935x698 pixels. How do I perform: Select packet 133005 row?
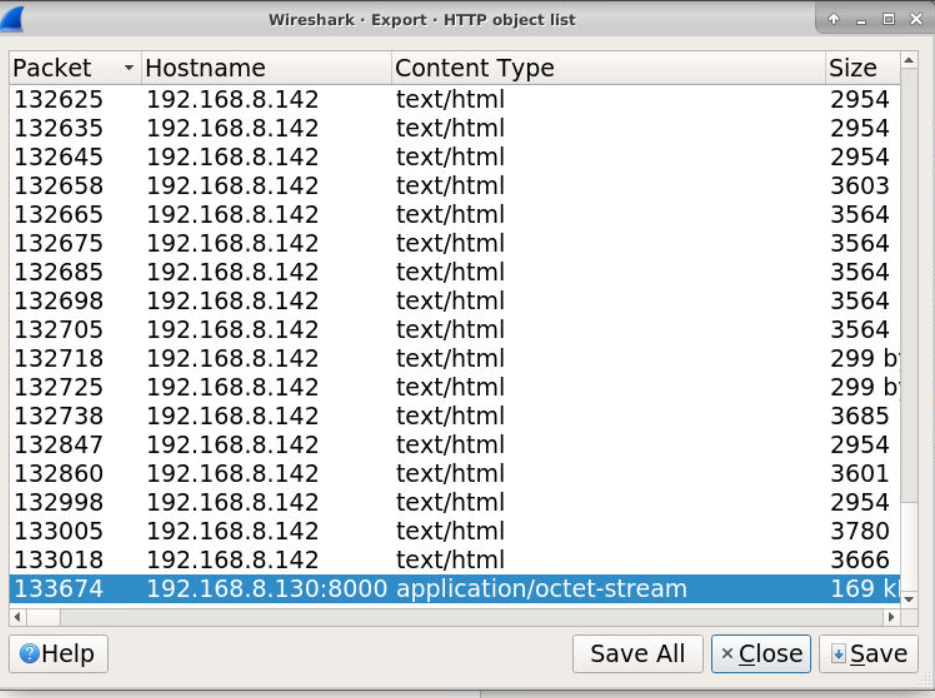(454, 531)
